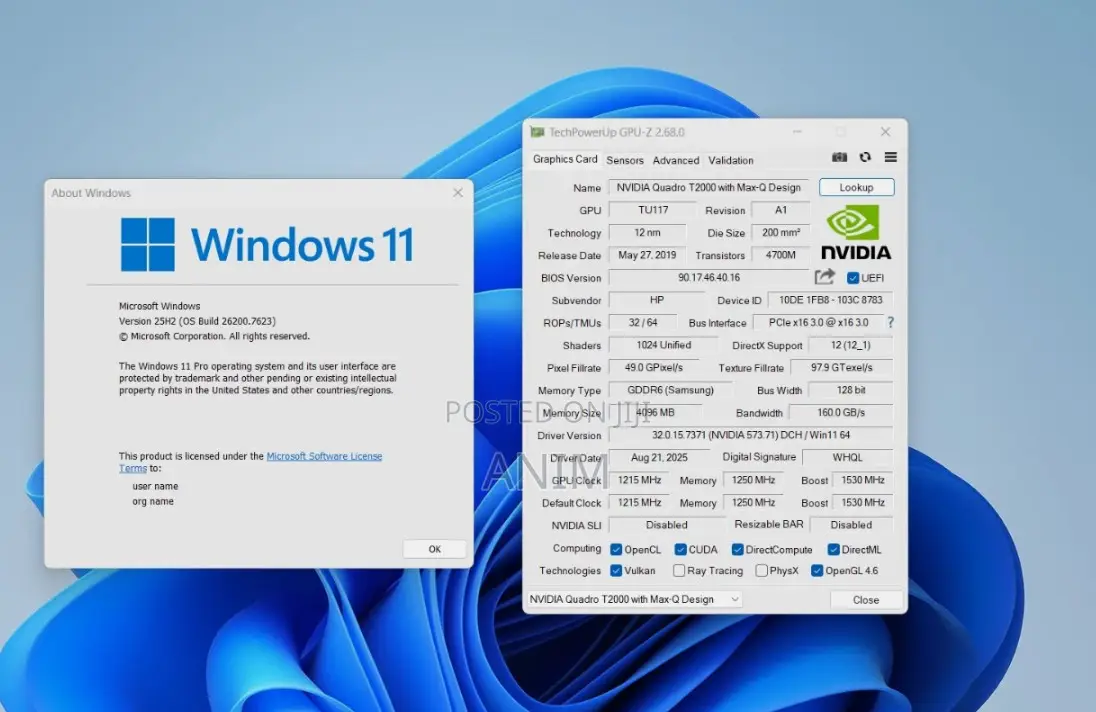Viewport: 1096px width, 712px height.
Task: Click the refresh icon in GPU-Z toolbar
Action: click(x=865, y=157)
